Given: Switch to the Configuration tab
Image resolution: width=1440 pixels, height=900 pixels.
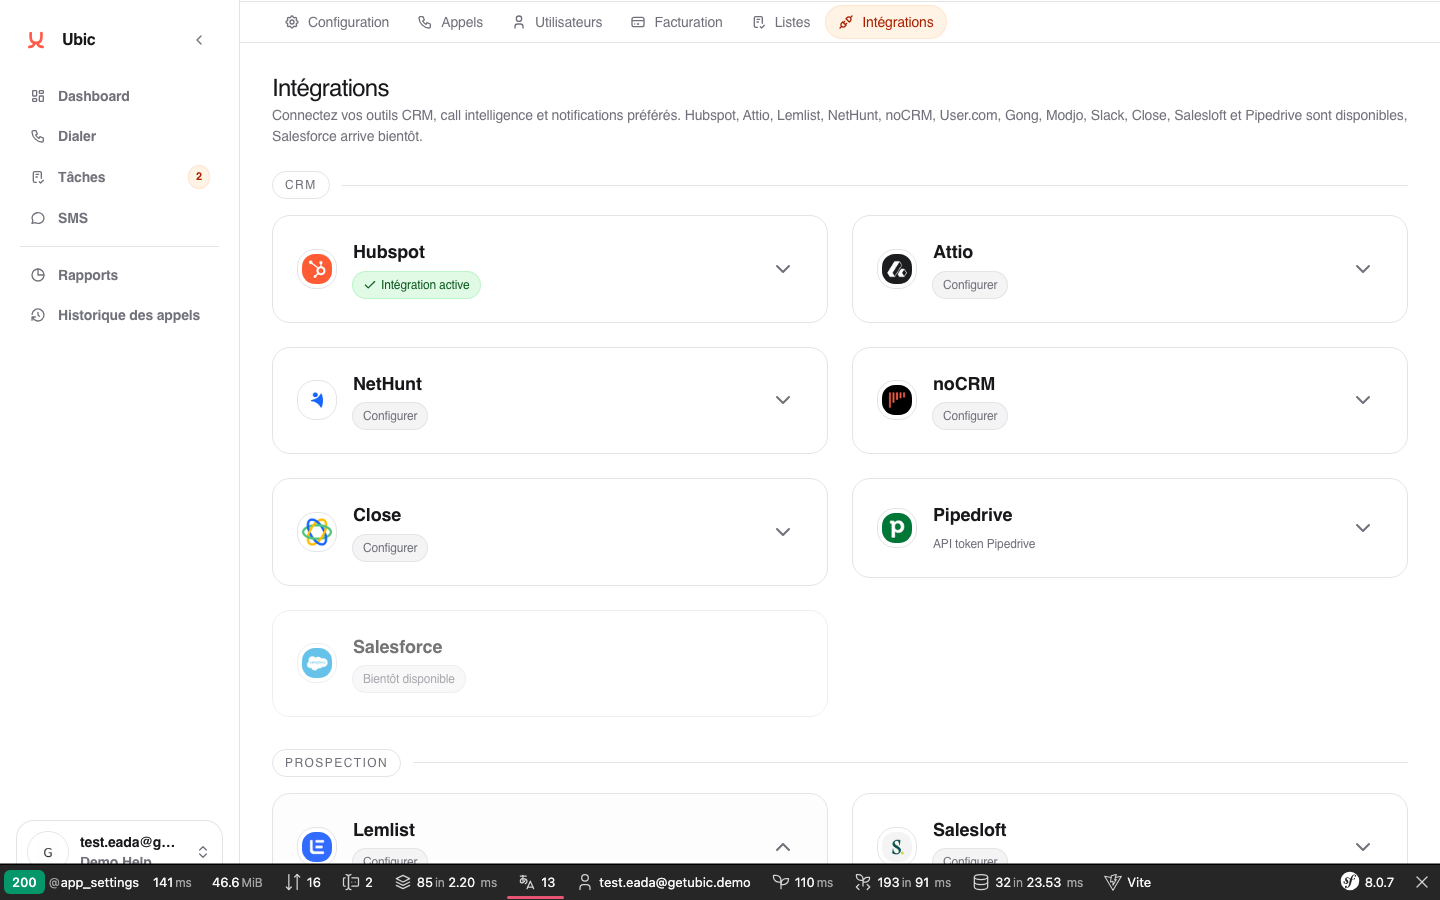Looking at the screenshot, I should 337,22.
